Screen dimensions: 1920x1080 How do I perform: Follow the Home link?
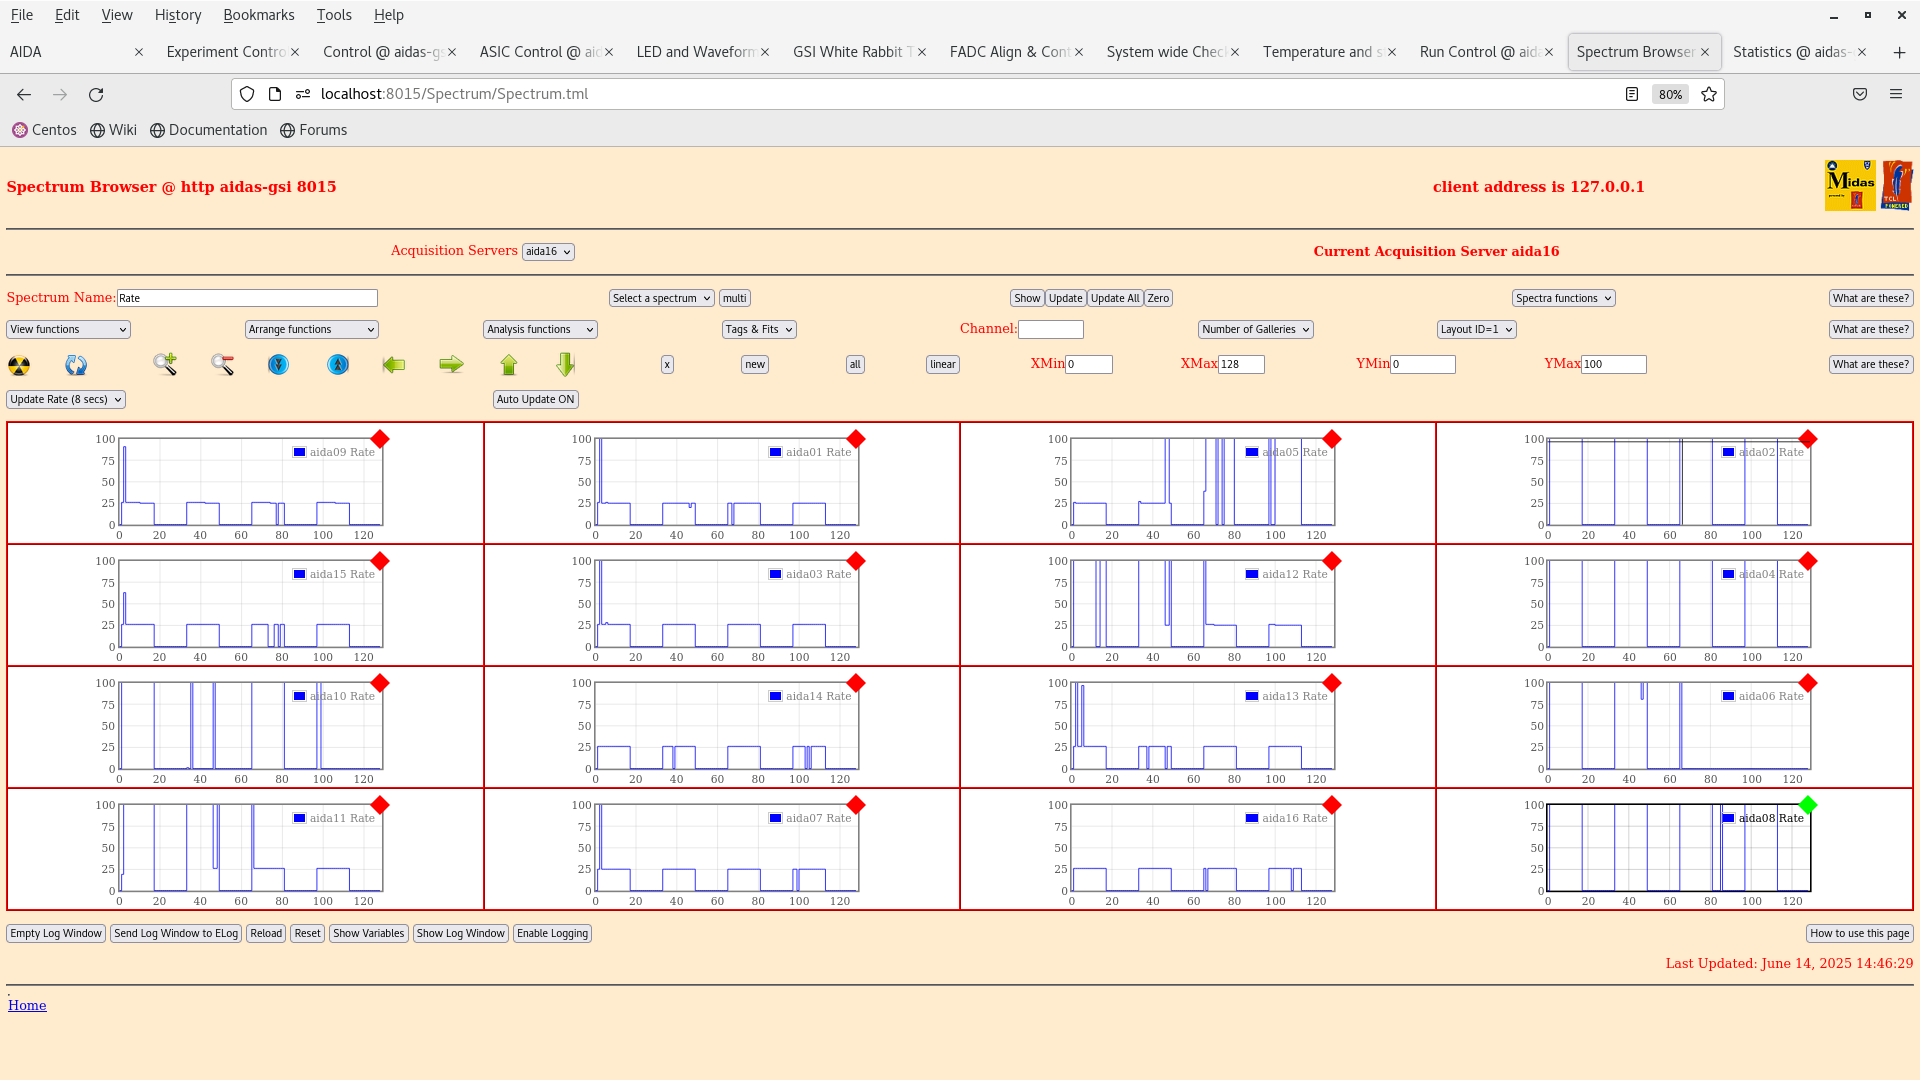point(27,1005)
